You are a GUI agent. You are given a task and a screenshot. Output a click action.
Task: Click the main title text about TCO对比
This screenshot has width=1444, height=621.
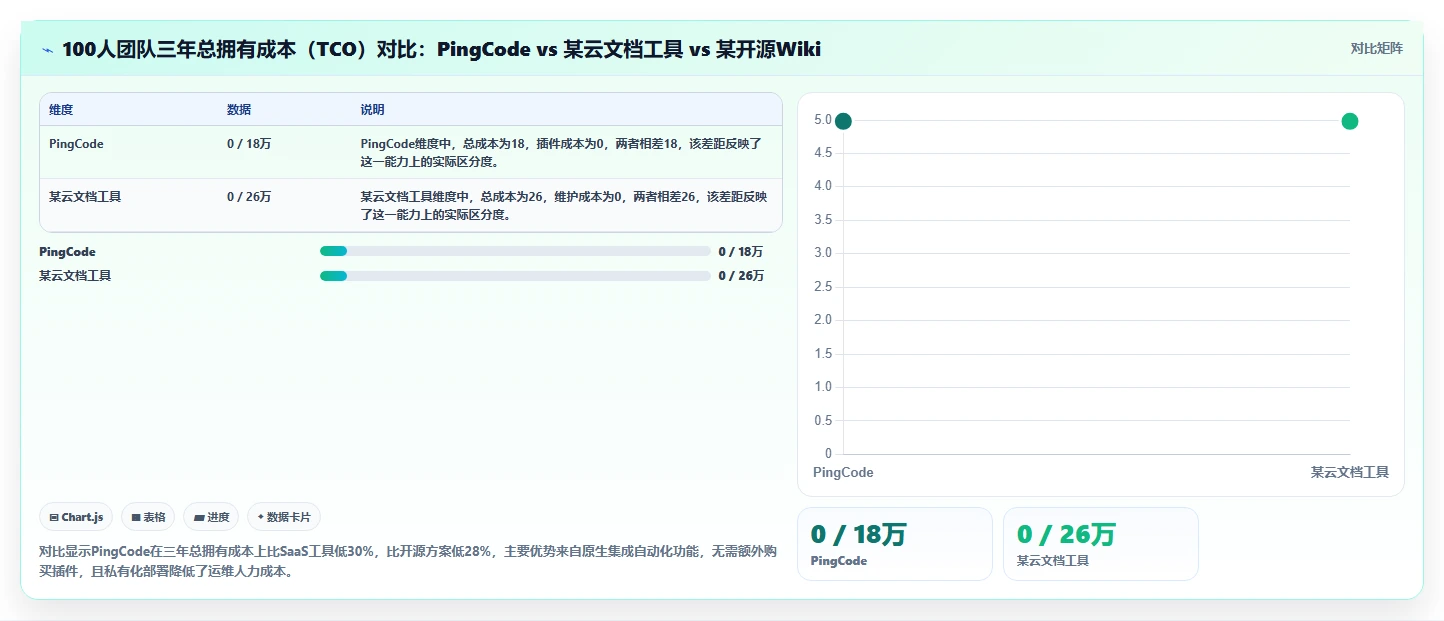tap(441, 49)
